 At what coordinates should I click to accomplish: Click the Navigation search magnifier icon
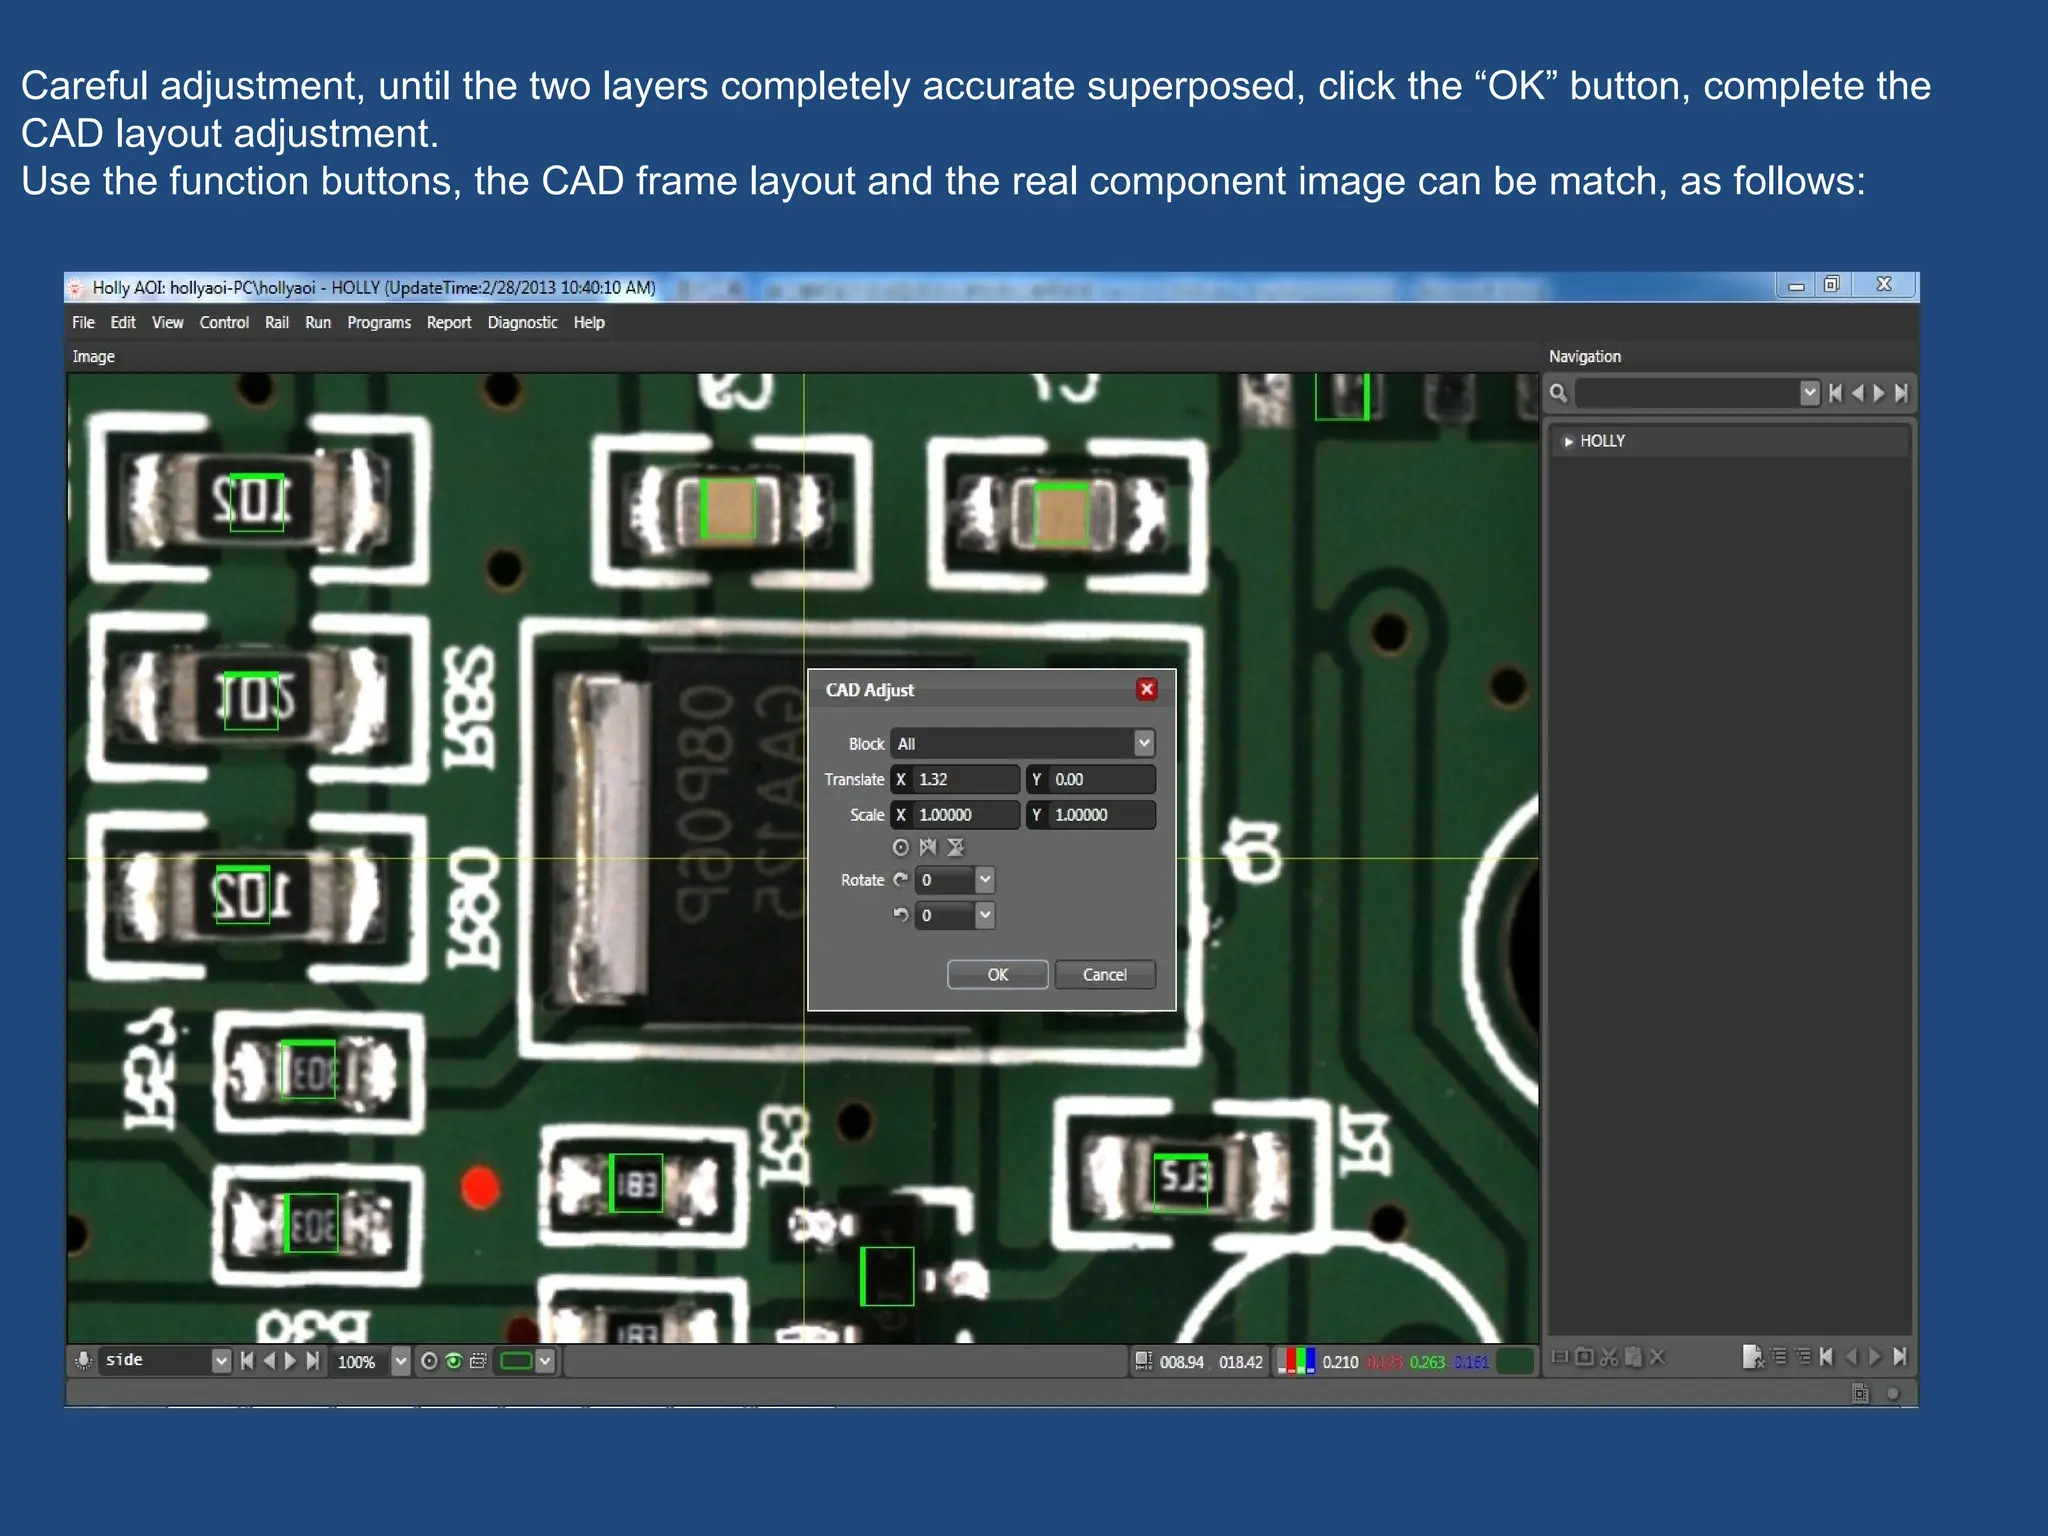tap(1558, 393)
